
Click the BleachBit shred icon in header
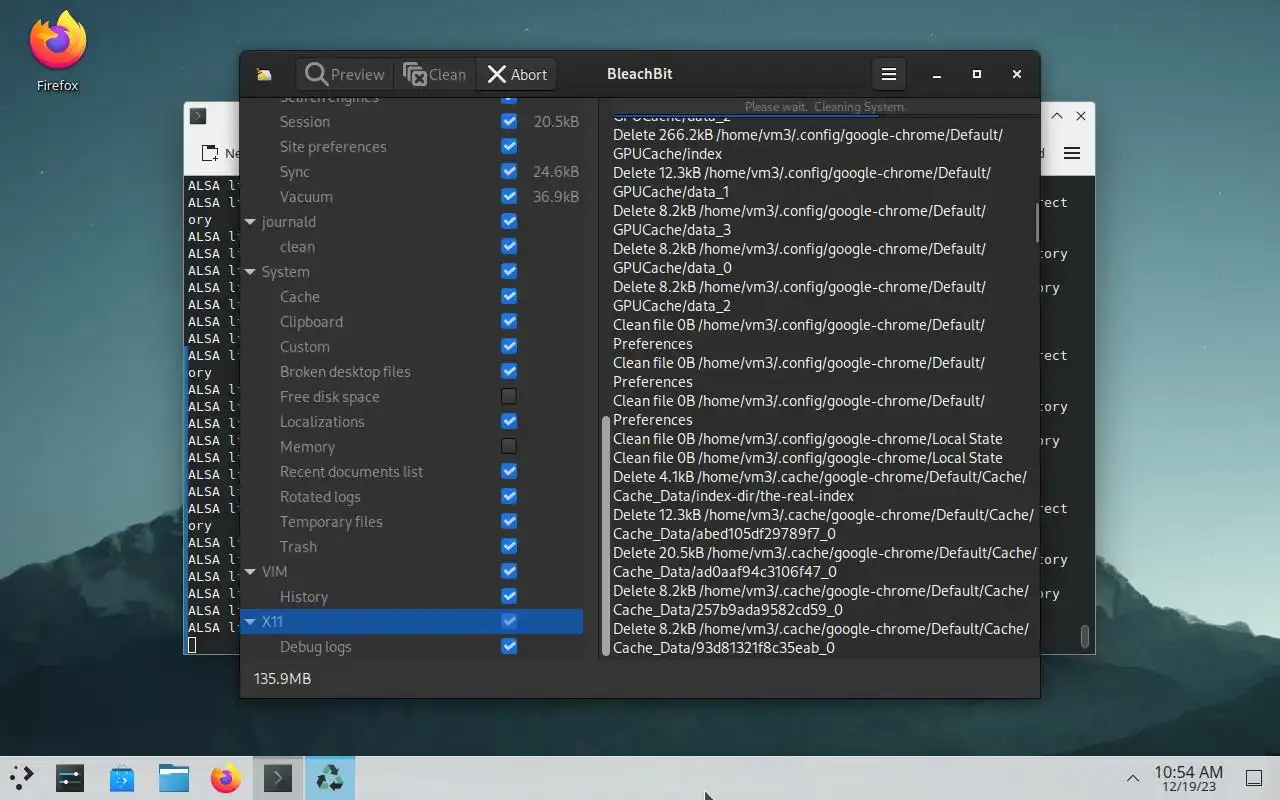pos(264,74)
